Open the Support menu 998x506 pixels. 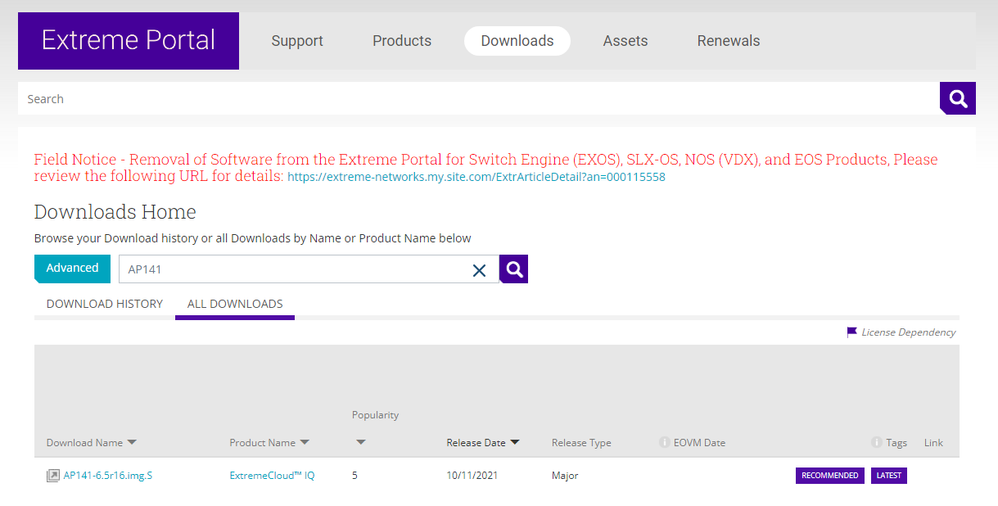pos(297,41)
